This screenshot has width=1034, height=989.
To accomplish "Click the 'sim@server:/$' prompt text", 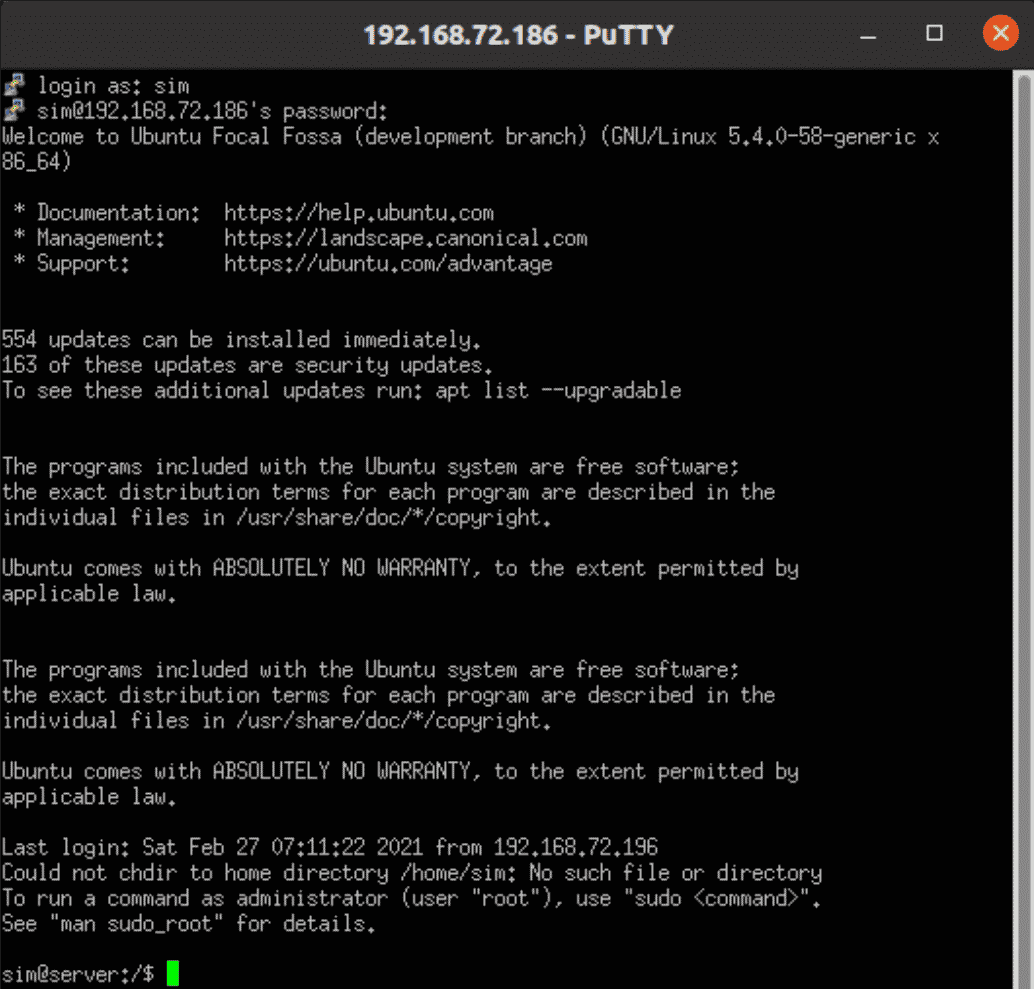I will [78, 974].
